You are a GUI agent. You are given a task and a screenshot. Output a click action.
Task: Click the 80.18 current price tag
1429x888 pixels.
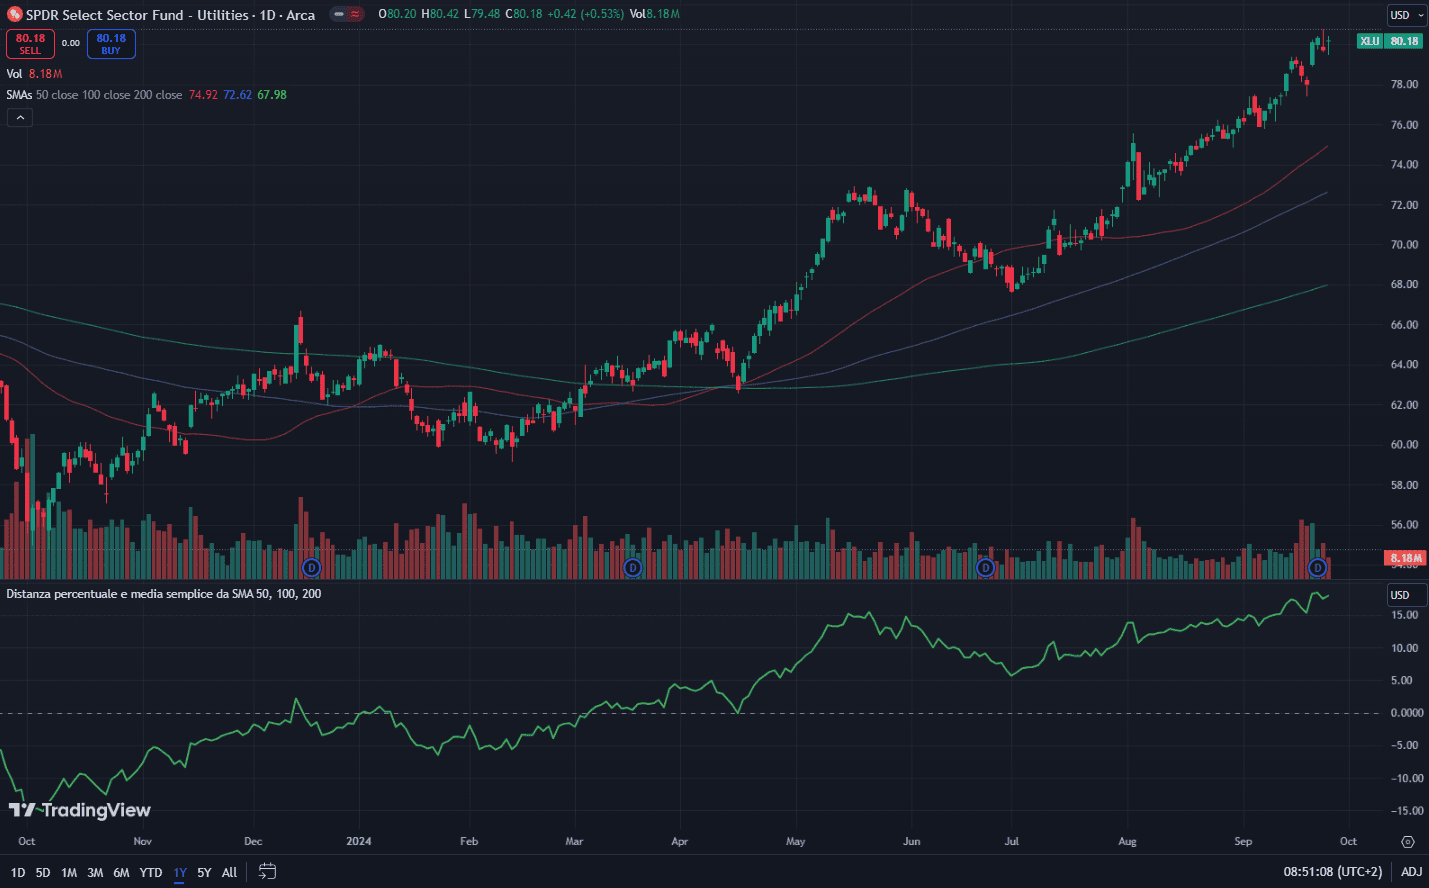pos(1404,41)
